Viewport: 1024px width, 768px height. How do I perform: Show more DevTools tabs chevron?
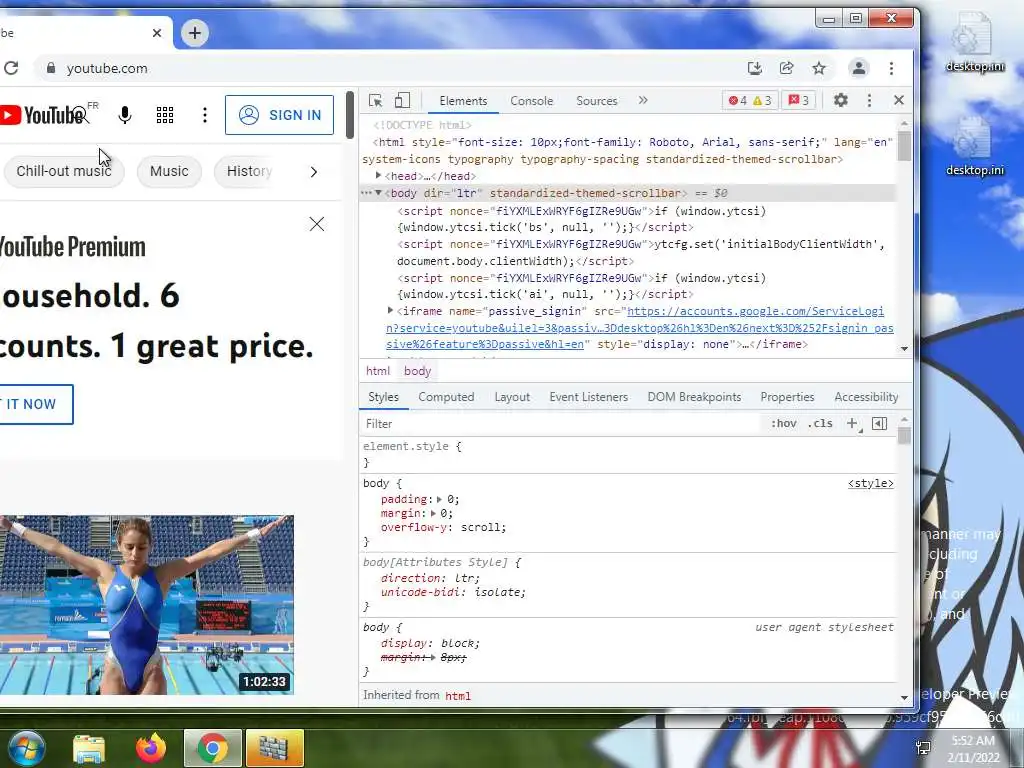643,100
